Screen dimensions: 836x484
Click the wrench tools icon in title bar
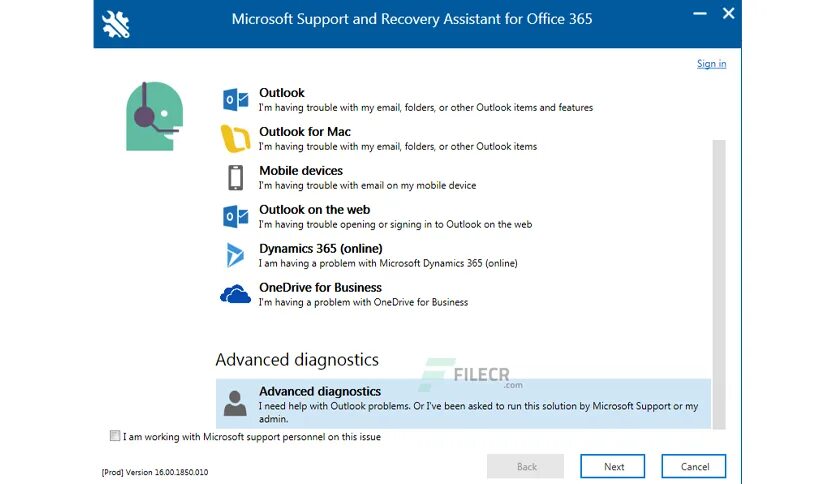pyautogui.click(x=116, y=24)
